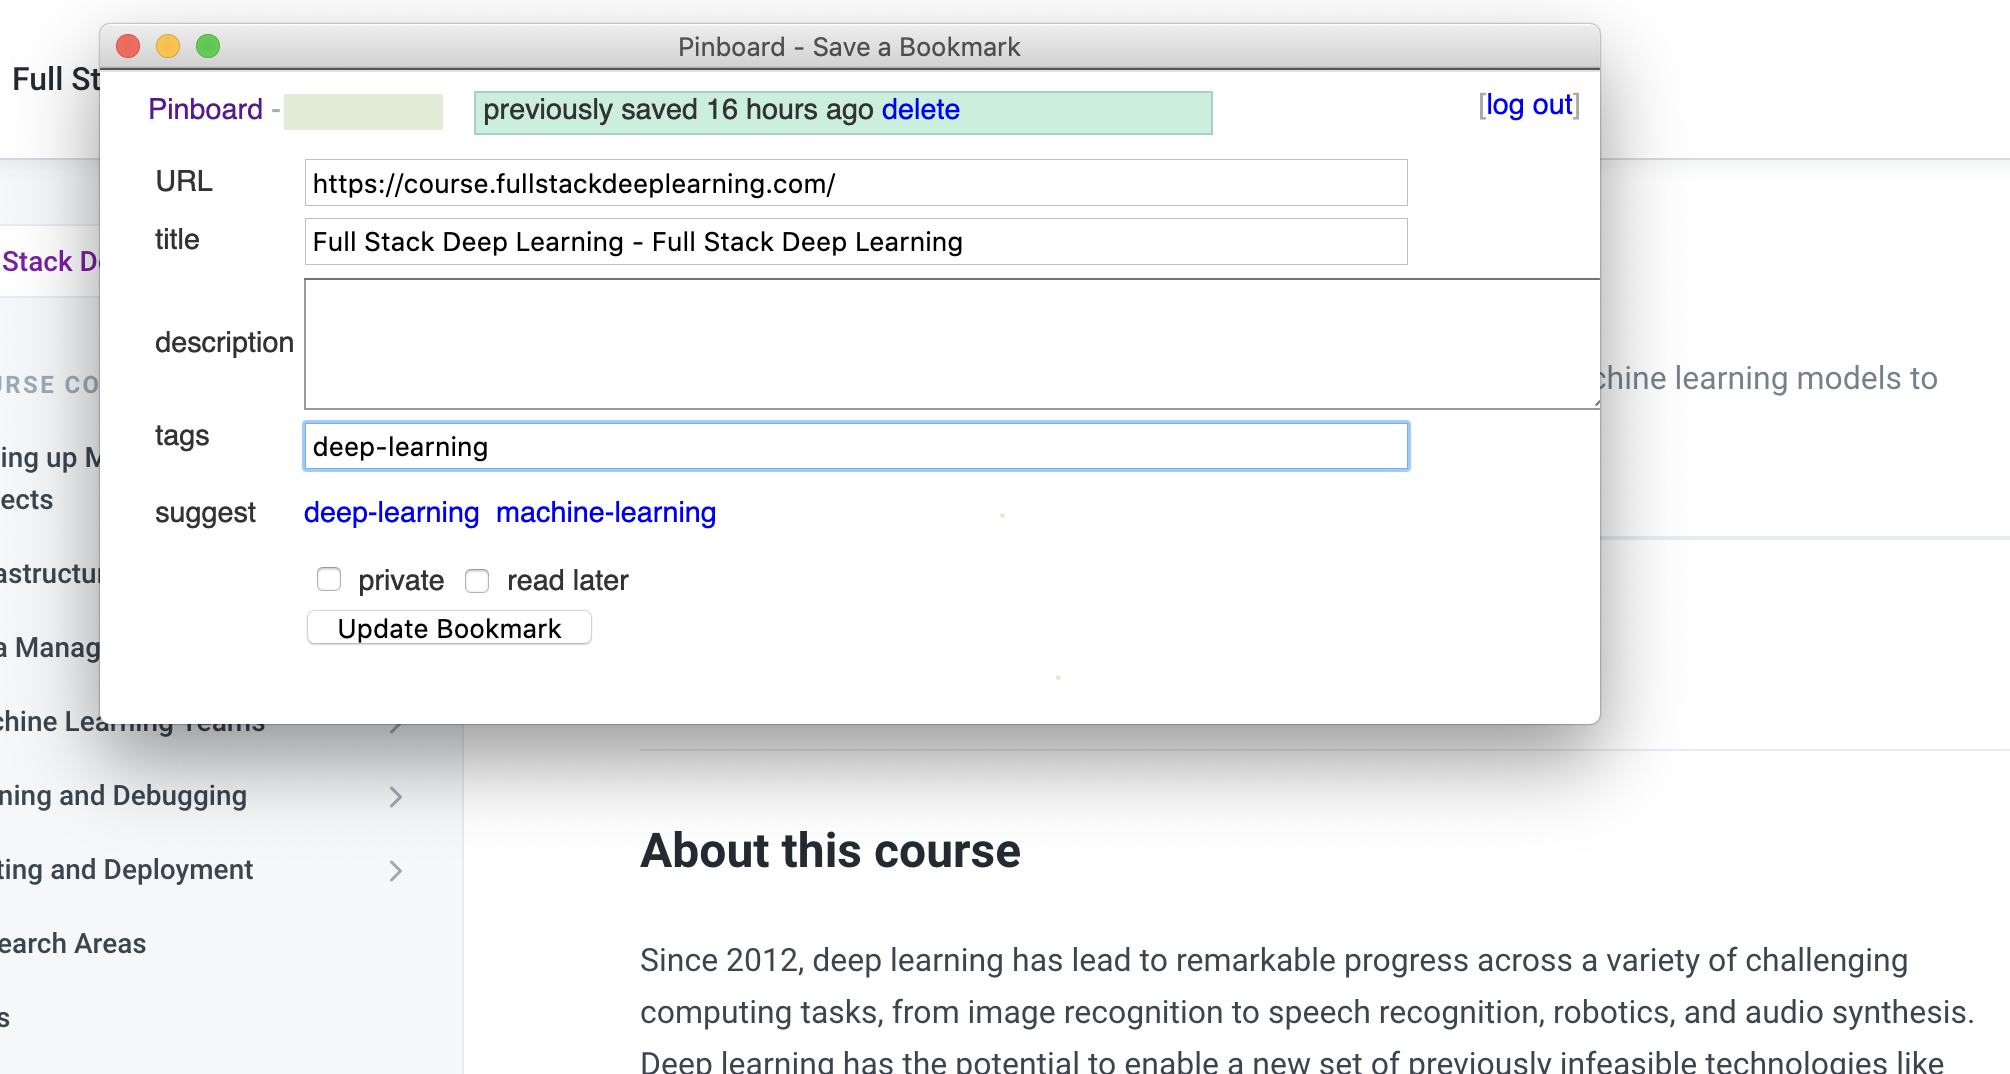The width and height of the screenshot is (2010, 1074).
Task: Open the Research Areas sidebar item
Action: click(73, 944)
